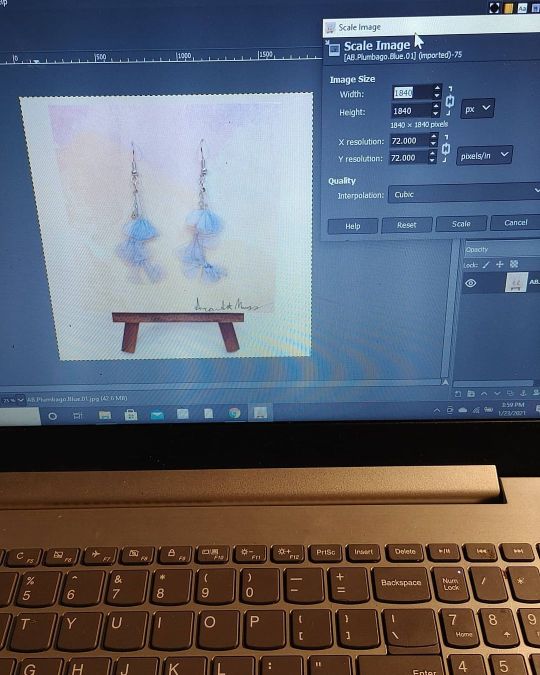Click the canvas navigation icon at corner
The height and width of the screenshot is (675, 540).
[445, 382]
